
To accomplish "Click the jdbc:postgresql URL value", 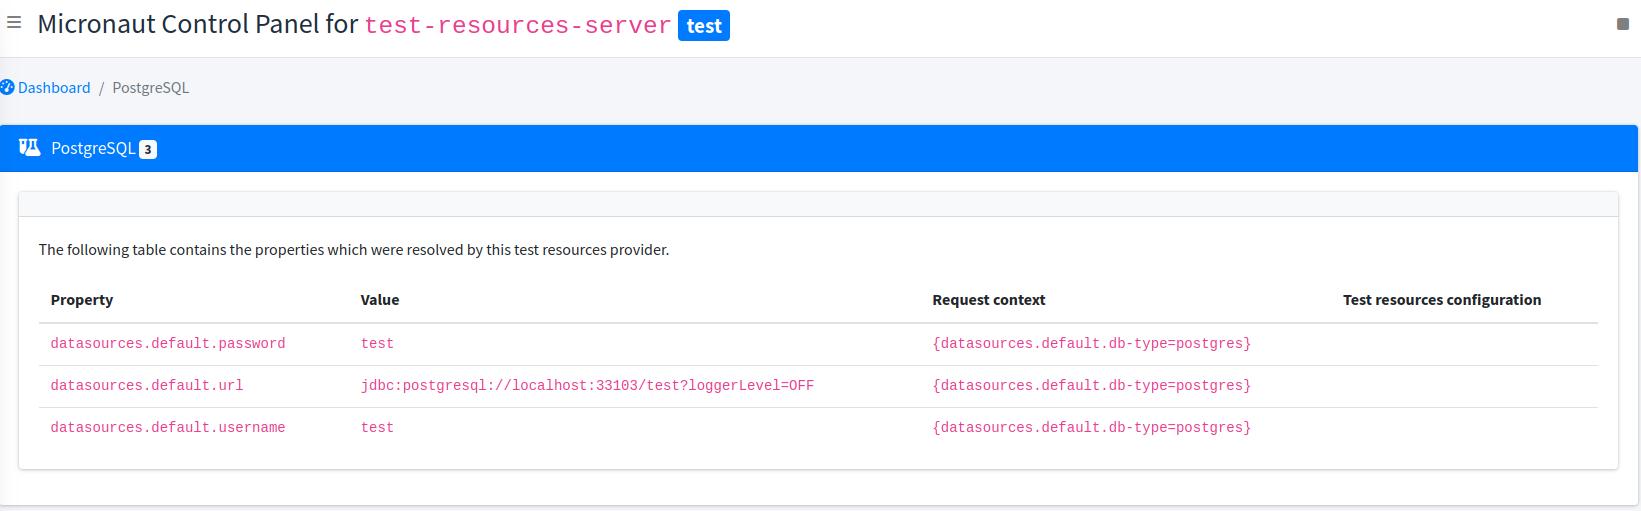I will 587,386.
